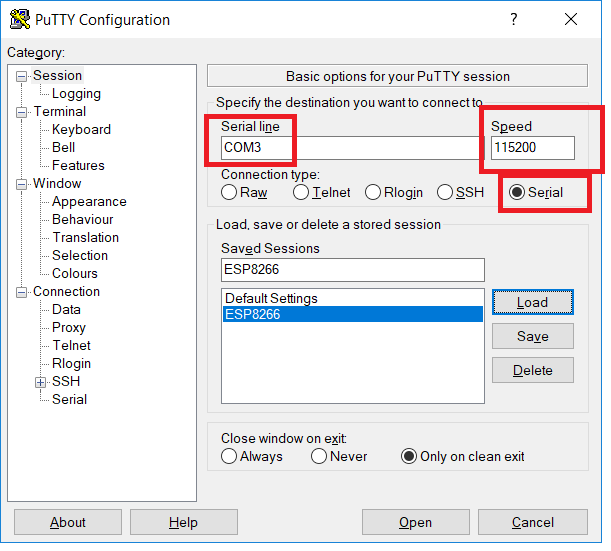Screen dimensions: 611x551
Task: Close the PuTTY Configuration window
Action: 571,19
